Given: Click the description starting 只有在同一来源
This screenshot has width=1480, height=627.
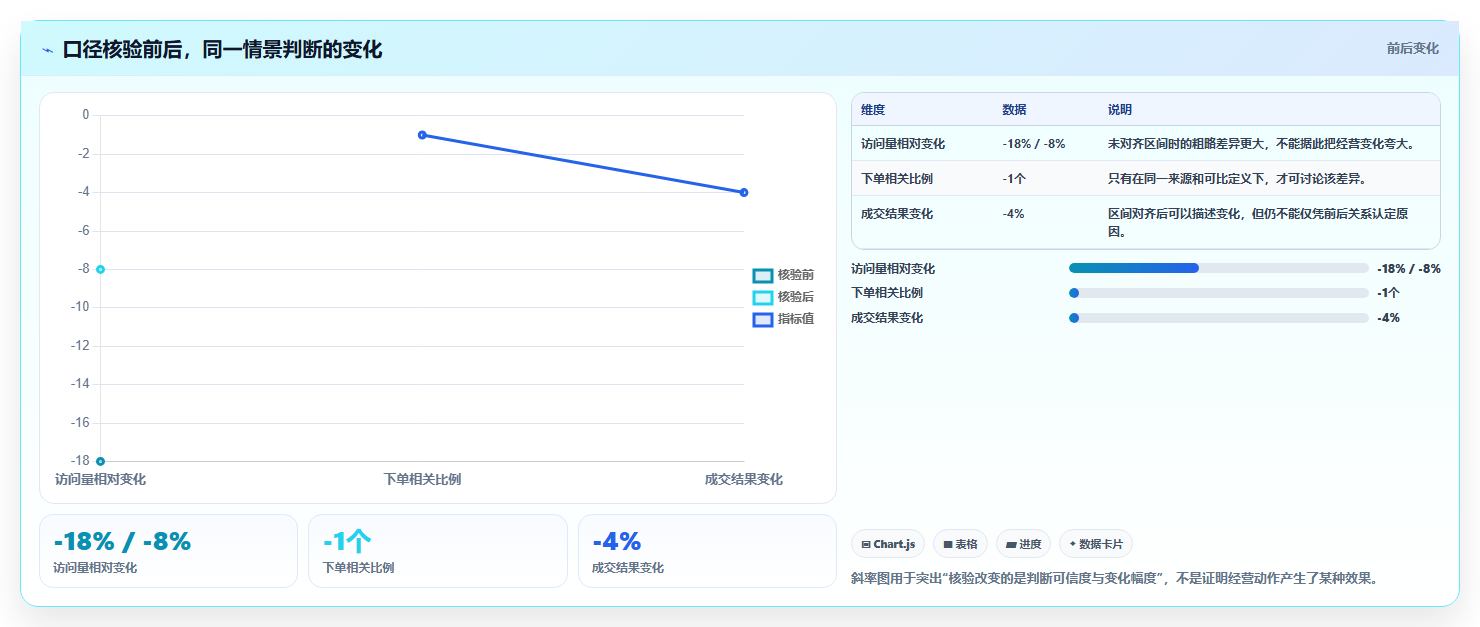Looking at the screenshot, I should point(1237,179).
